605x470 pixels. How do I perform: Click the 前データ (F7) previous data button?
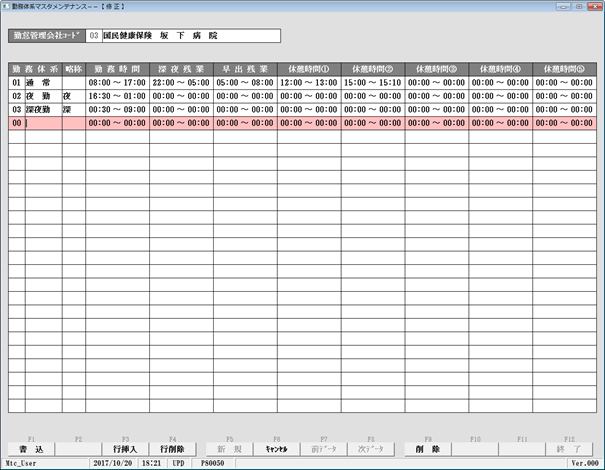click(324, 449)
